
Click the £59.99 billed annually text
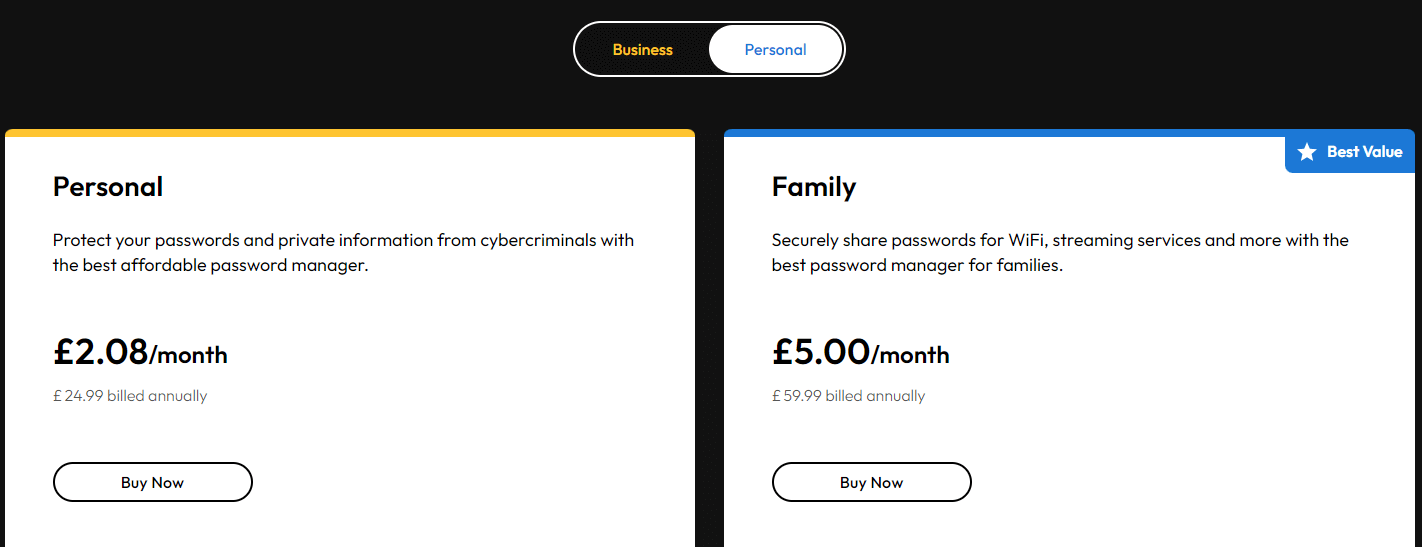coord(849,396)
